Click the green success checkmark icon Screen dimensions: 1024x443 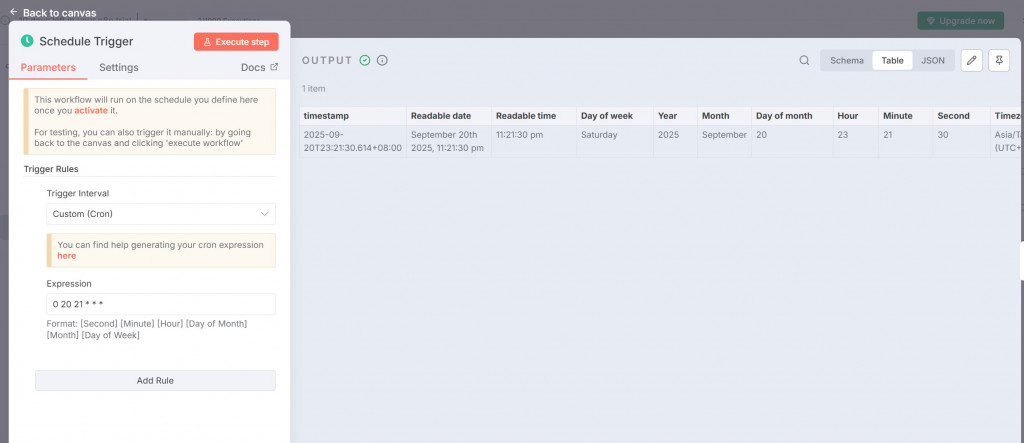click(x=365, y=60)
